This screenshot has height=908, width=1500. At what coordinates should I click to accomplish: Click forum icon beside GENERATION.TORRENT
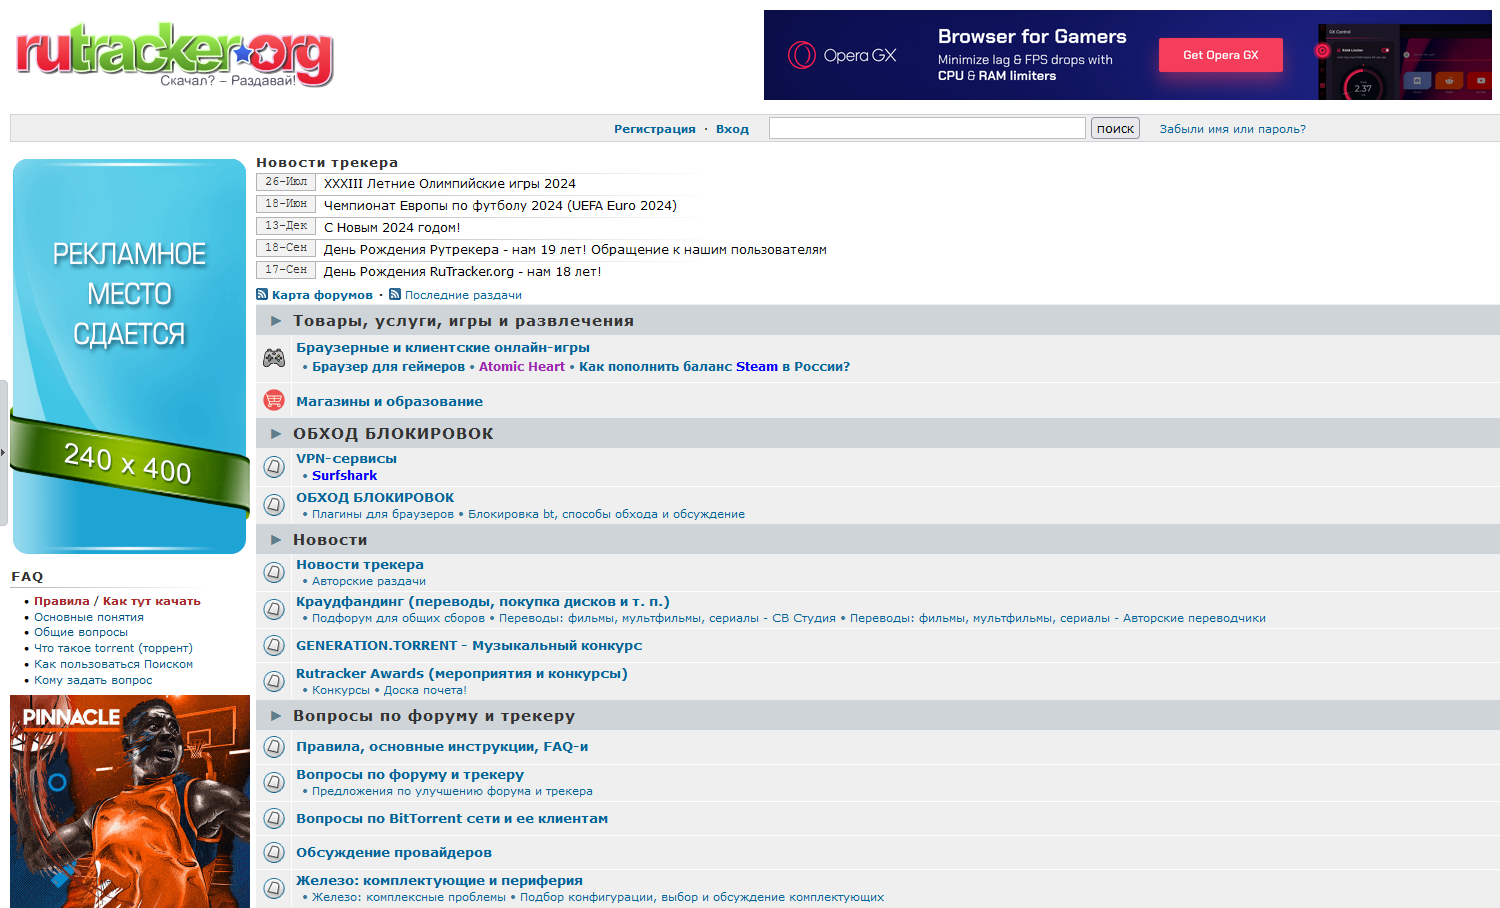(274, 645)
